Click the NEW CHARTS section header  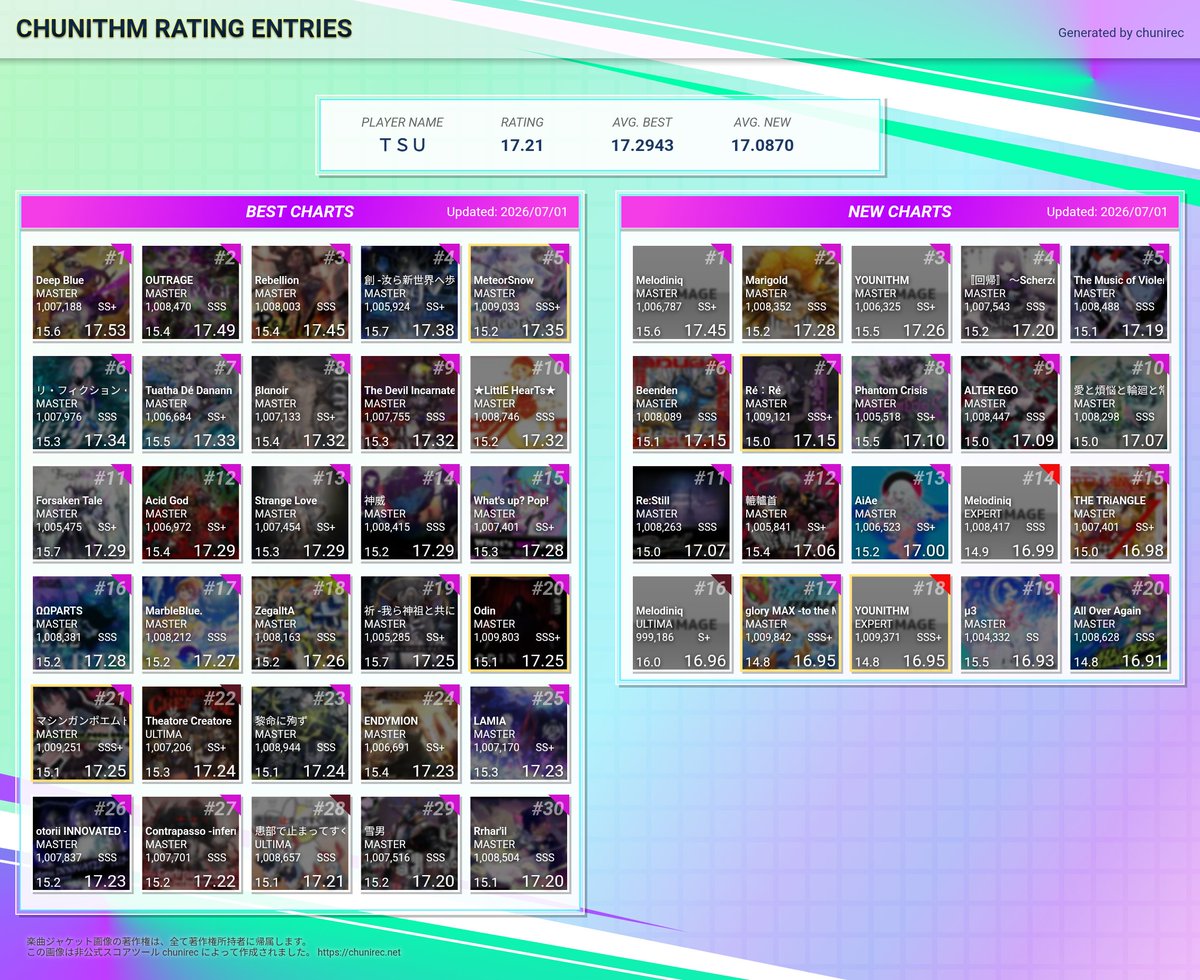pos(900,212)
